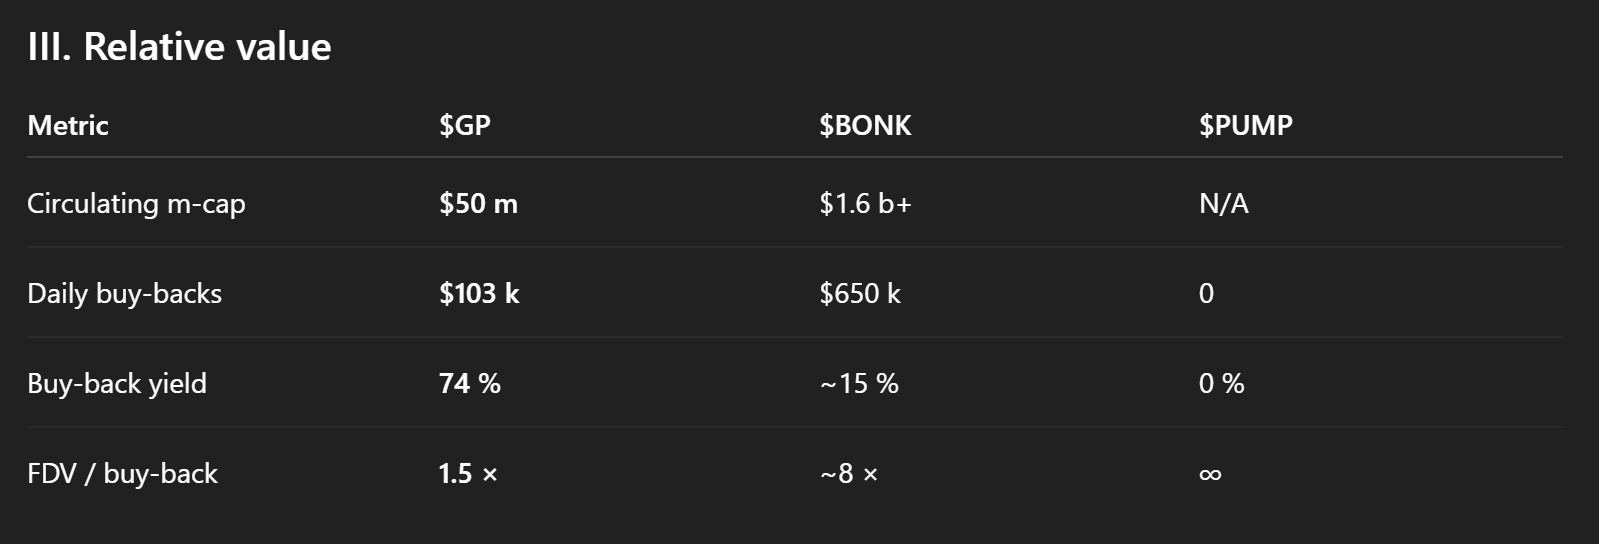This screenshot has height=544, width=1599.
Task: Click the 74 % yield cell
Action: tap(470, 383)
